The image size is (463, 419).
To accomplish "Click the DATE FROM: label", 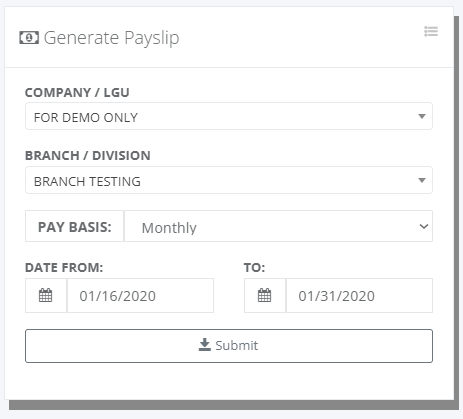I will pyautogui.click(x=64, y=268).
